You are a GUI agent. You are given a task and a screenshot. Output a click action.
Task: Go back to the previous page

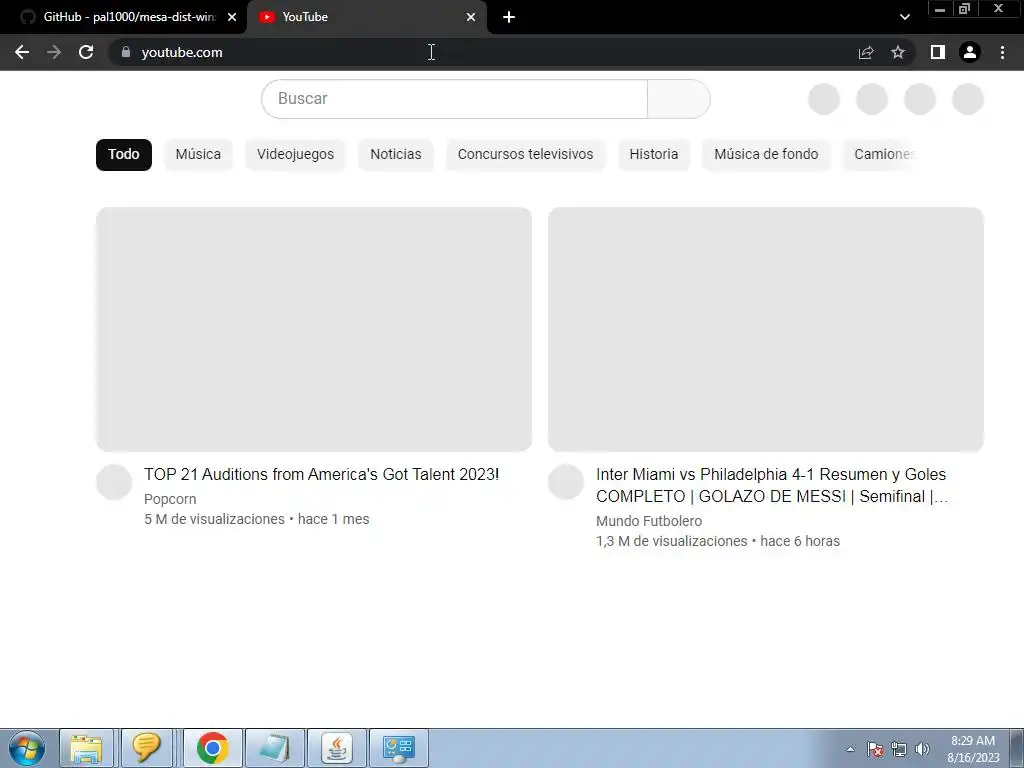pos(22,52)
